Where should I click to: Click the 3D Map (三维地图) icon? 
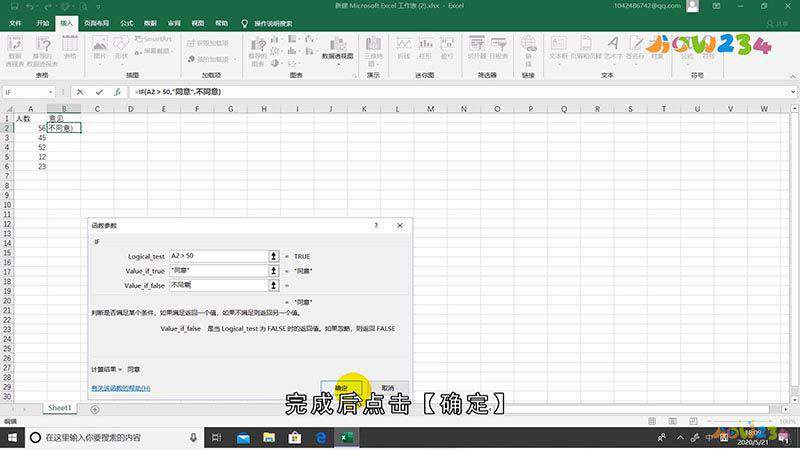[x=373, y=51]
